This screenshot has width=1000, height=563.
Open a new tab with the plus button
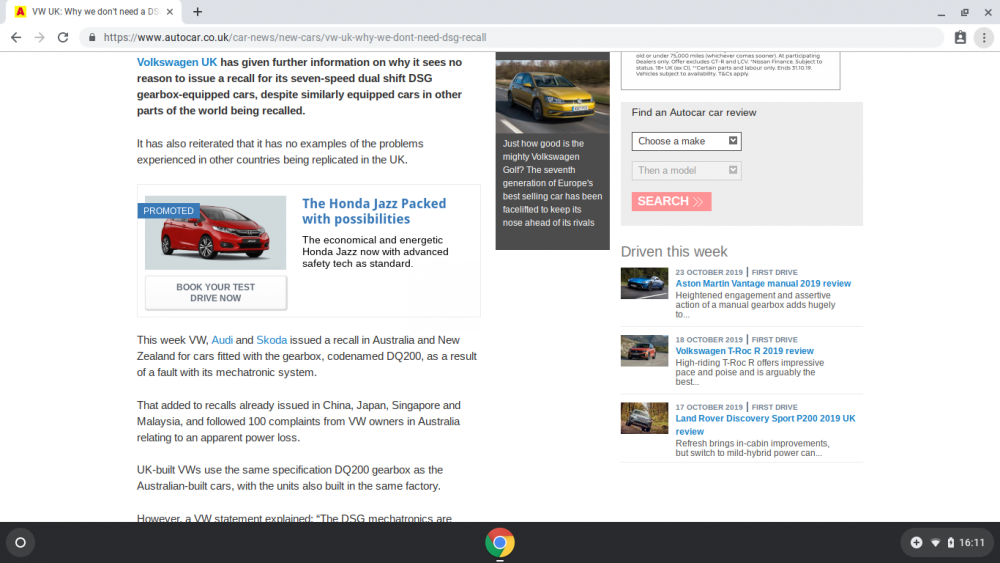coord(198,11)
